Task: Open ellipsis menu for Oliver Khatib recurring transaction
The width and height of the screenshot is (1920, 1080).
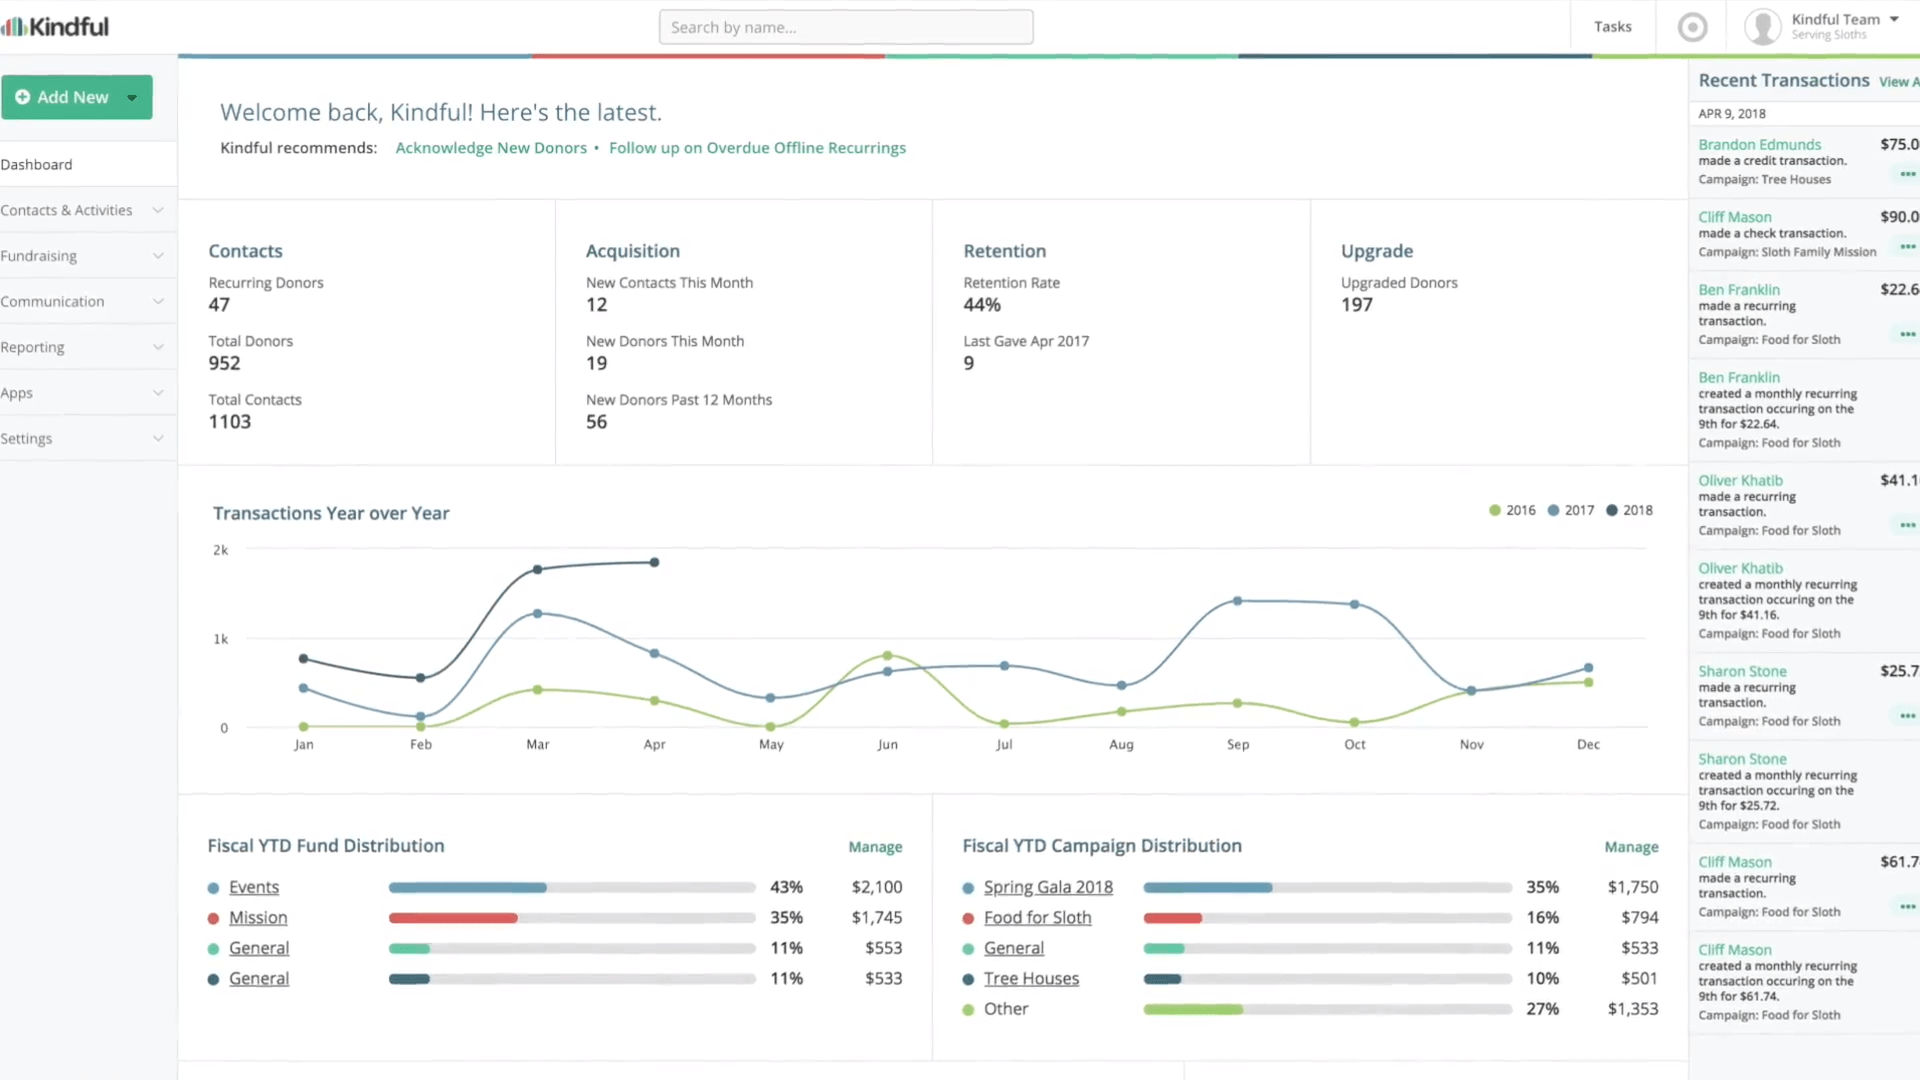Action: pos(1907,525)
